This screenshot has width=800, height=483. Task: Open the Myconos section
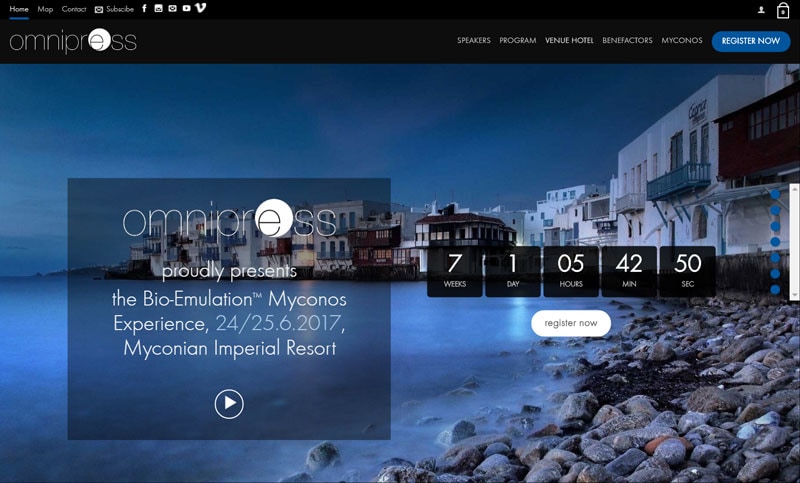pyautogui.click(x=682, y=40)
